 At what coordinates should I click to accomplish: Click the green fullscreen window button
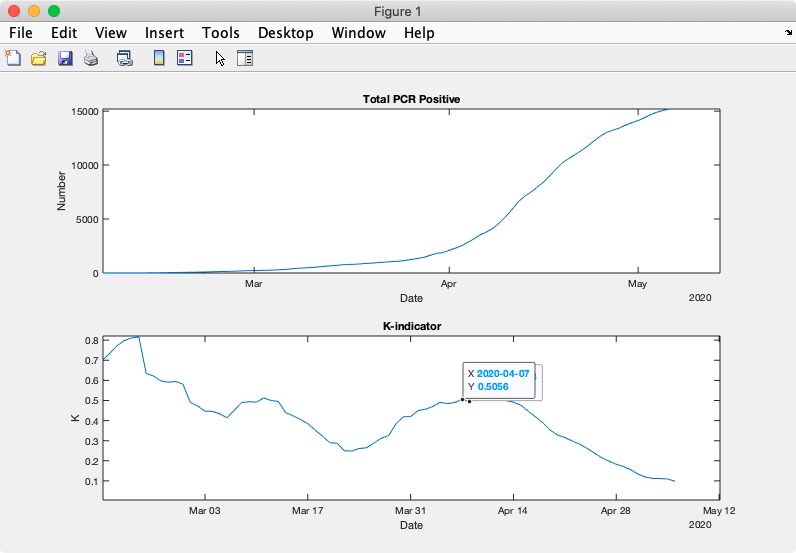pyautogui.click(x=54, y=11)
